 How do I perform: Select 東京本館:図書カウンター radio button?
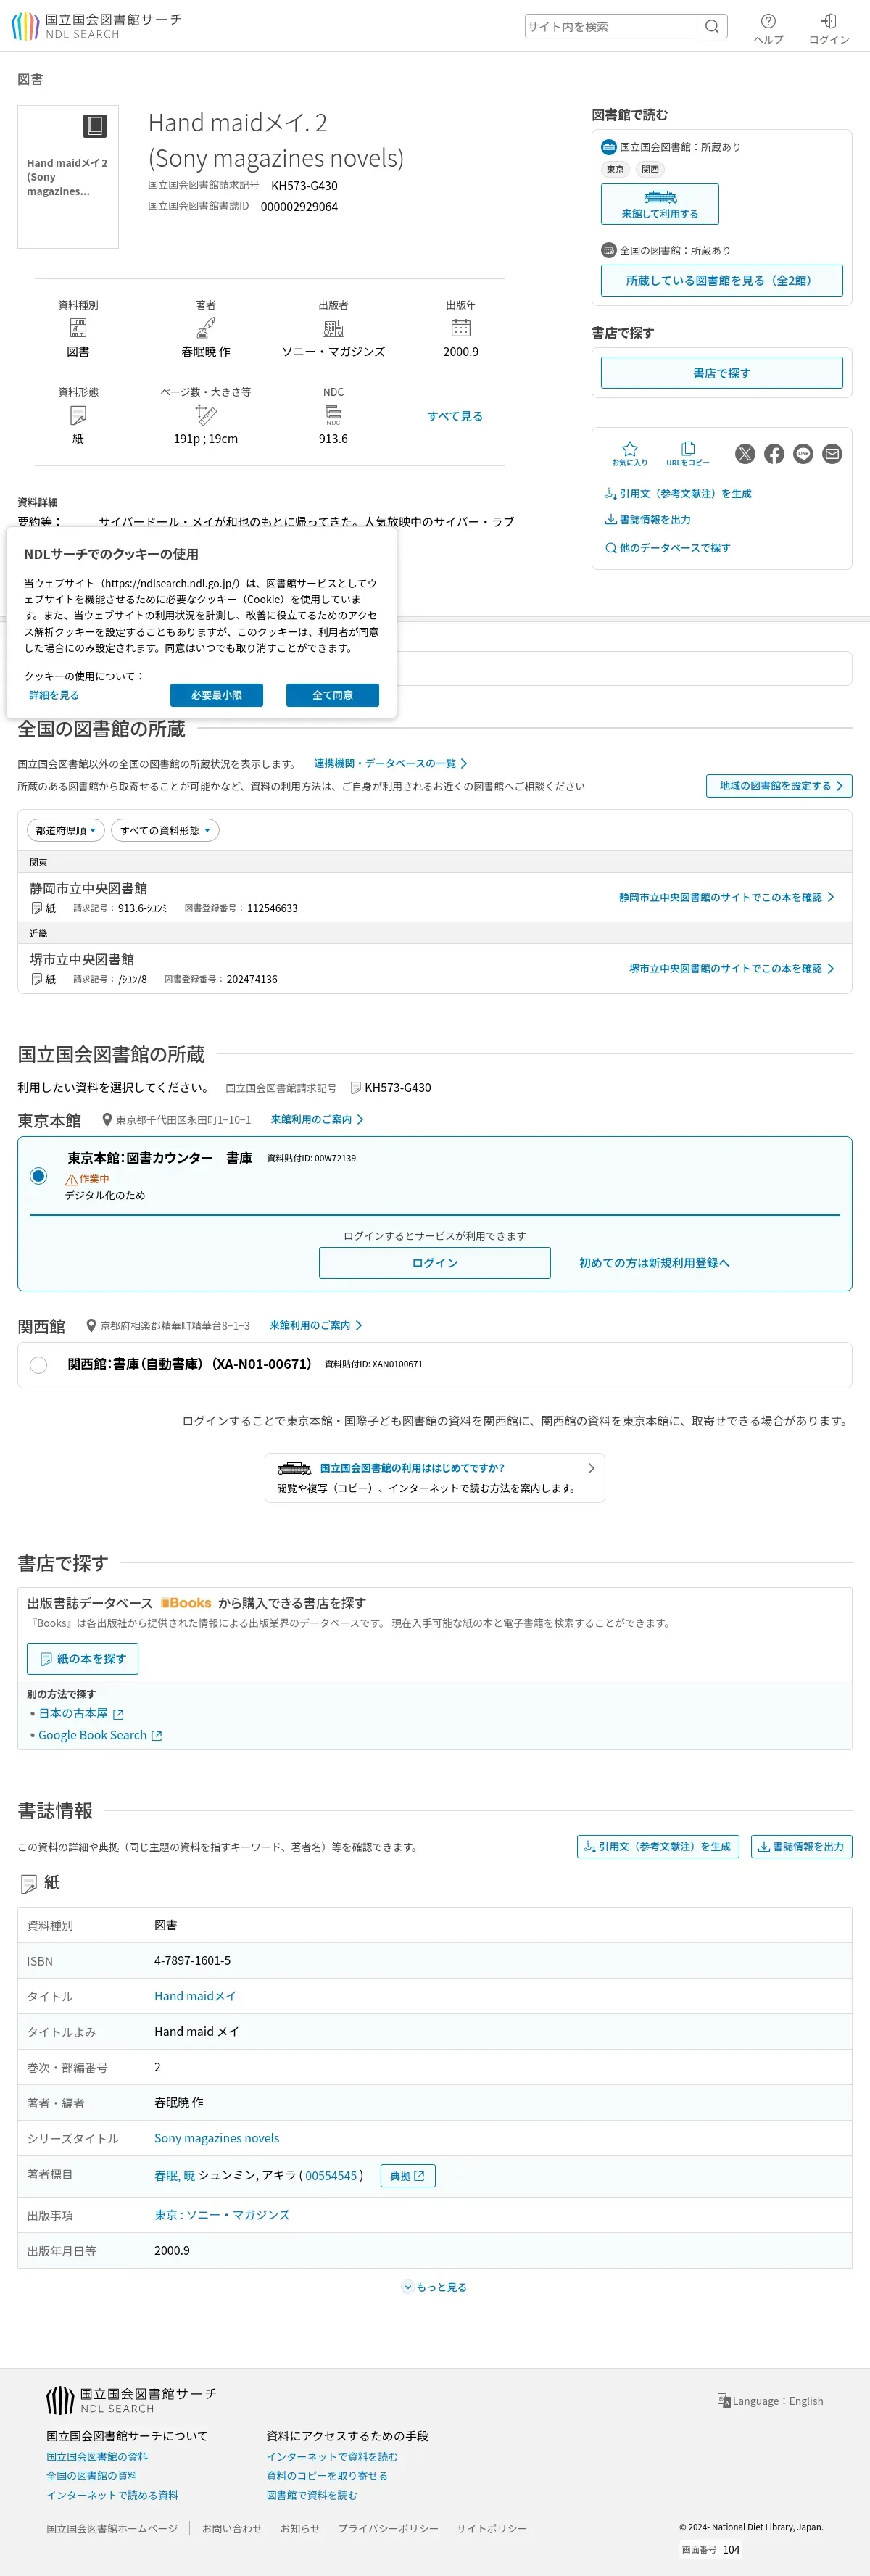[x=38, y=1176]
